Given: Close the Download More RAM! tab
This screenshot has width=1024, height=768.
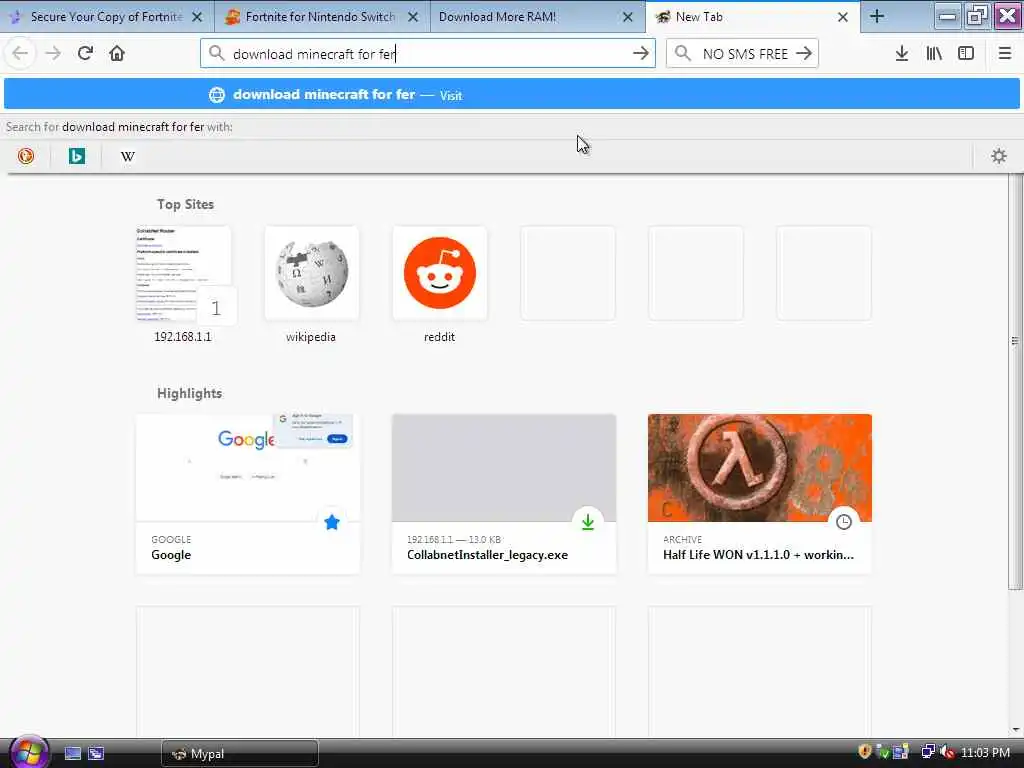Looking at the screenshot, I should point(628,17).
